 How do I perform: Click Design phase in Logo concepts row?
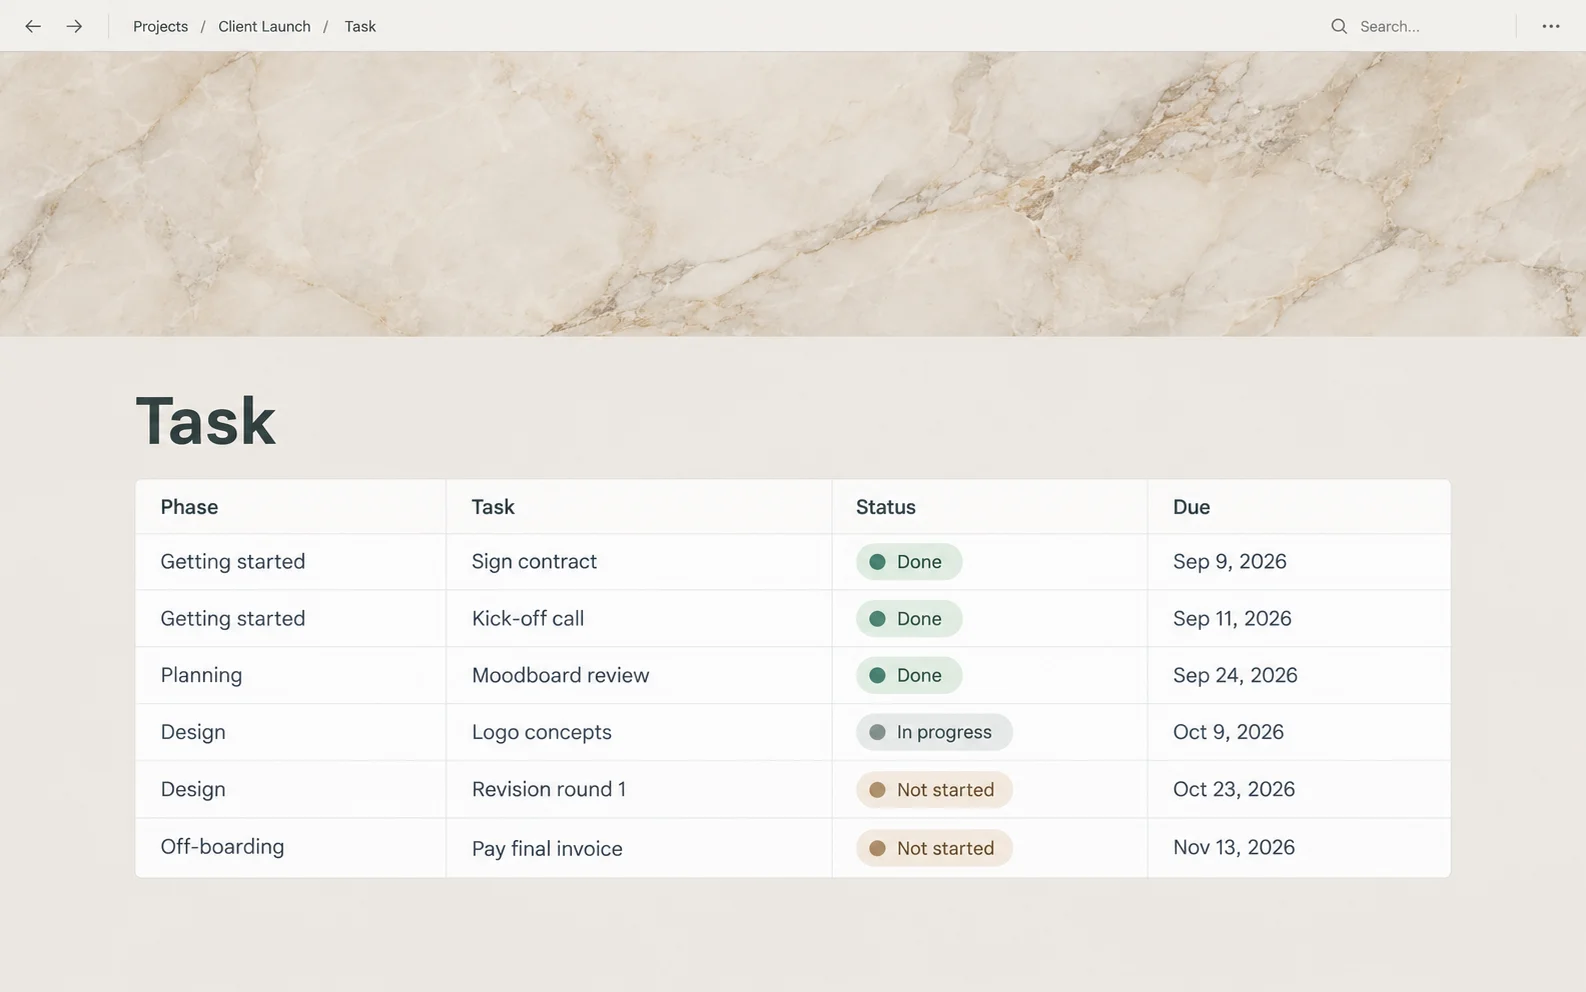[193, 732]
